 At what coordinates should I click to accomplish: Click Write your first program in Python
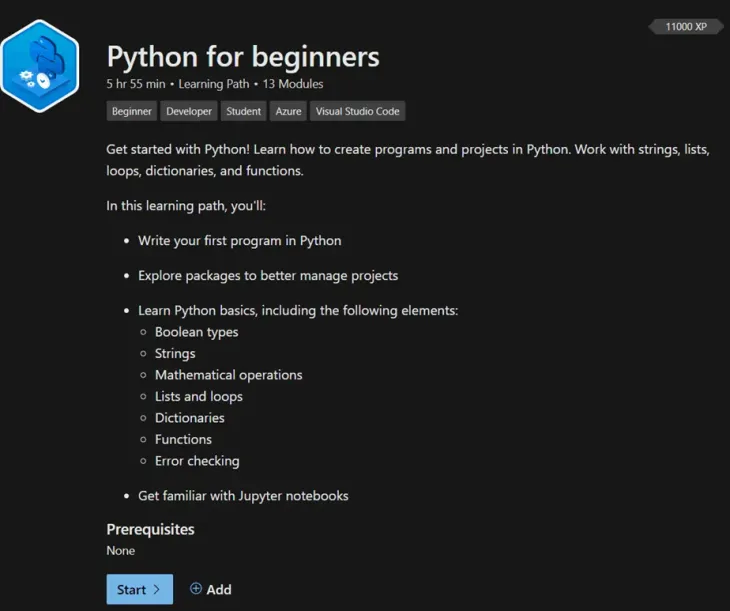[x=239, y=241]
